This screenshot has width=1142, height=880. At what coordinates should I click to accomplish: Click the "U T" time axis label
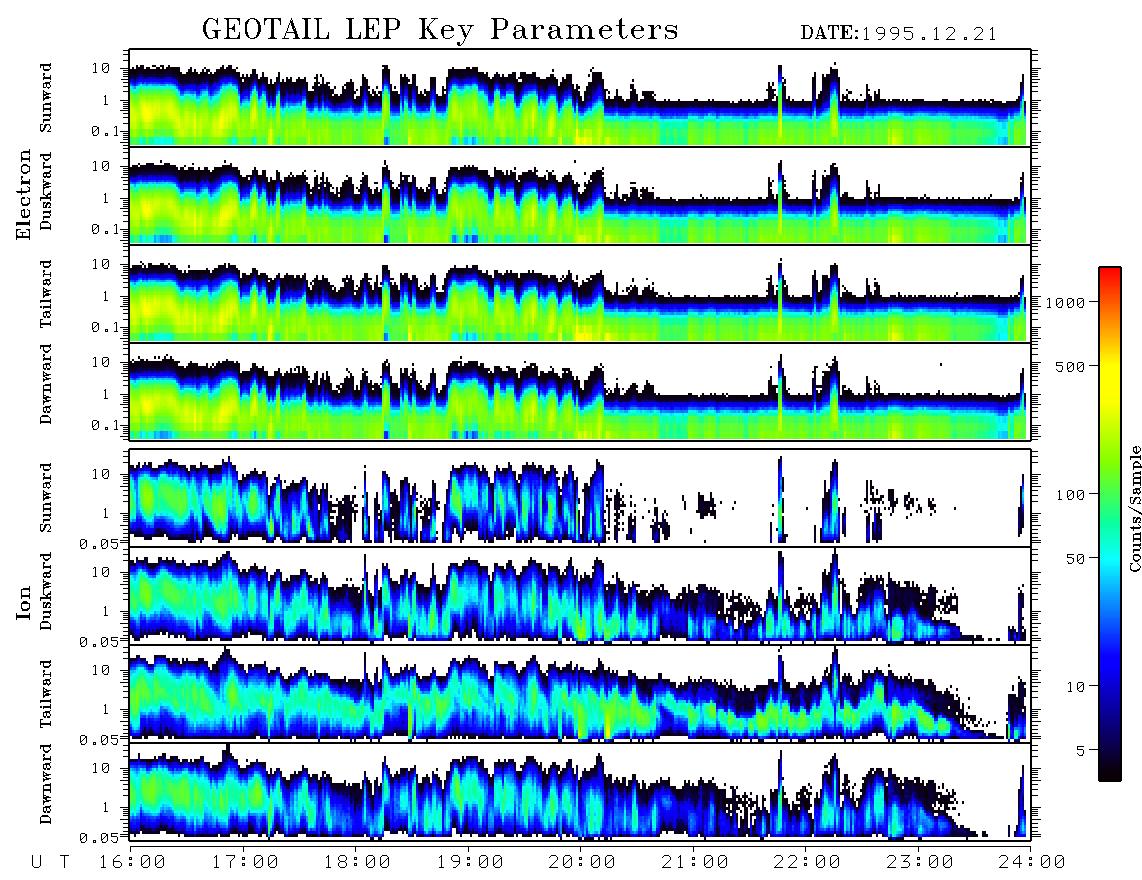pos(50,863)
